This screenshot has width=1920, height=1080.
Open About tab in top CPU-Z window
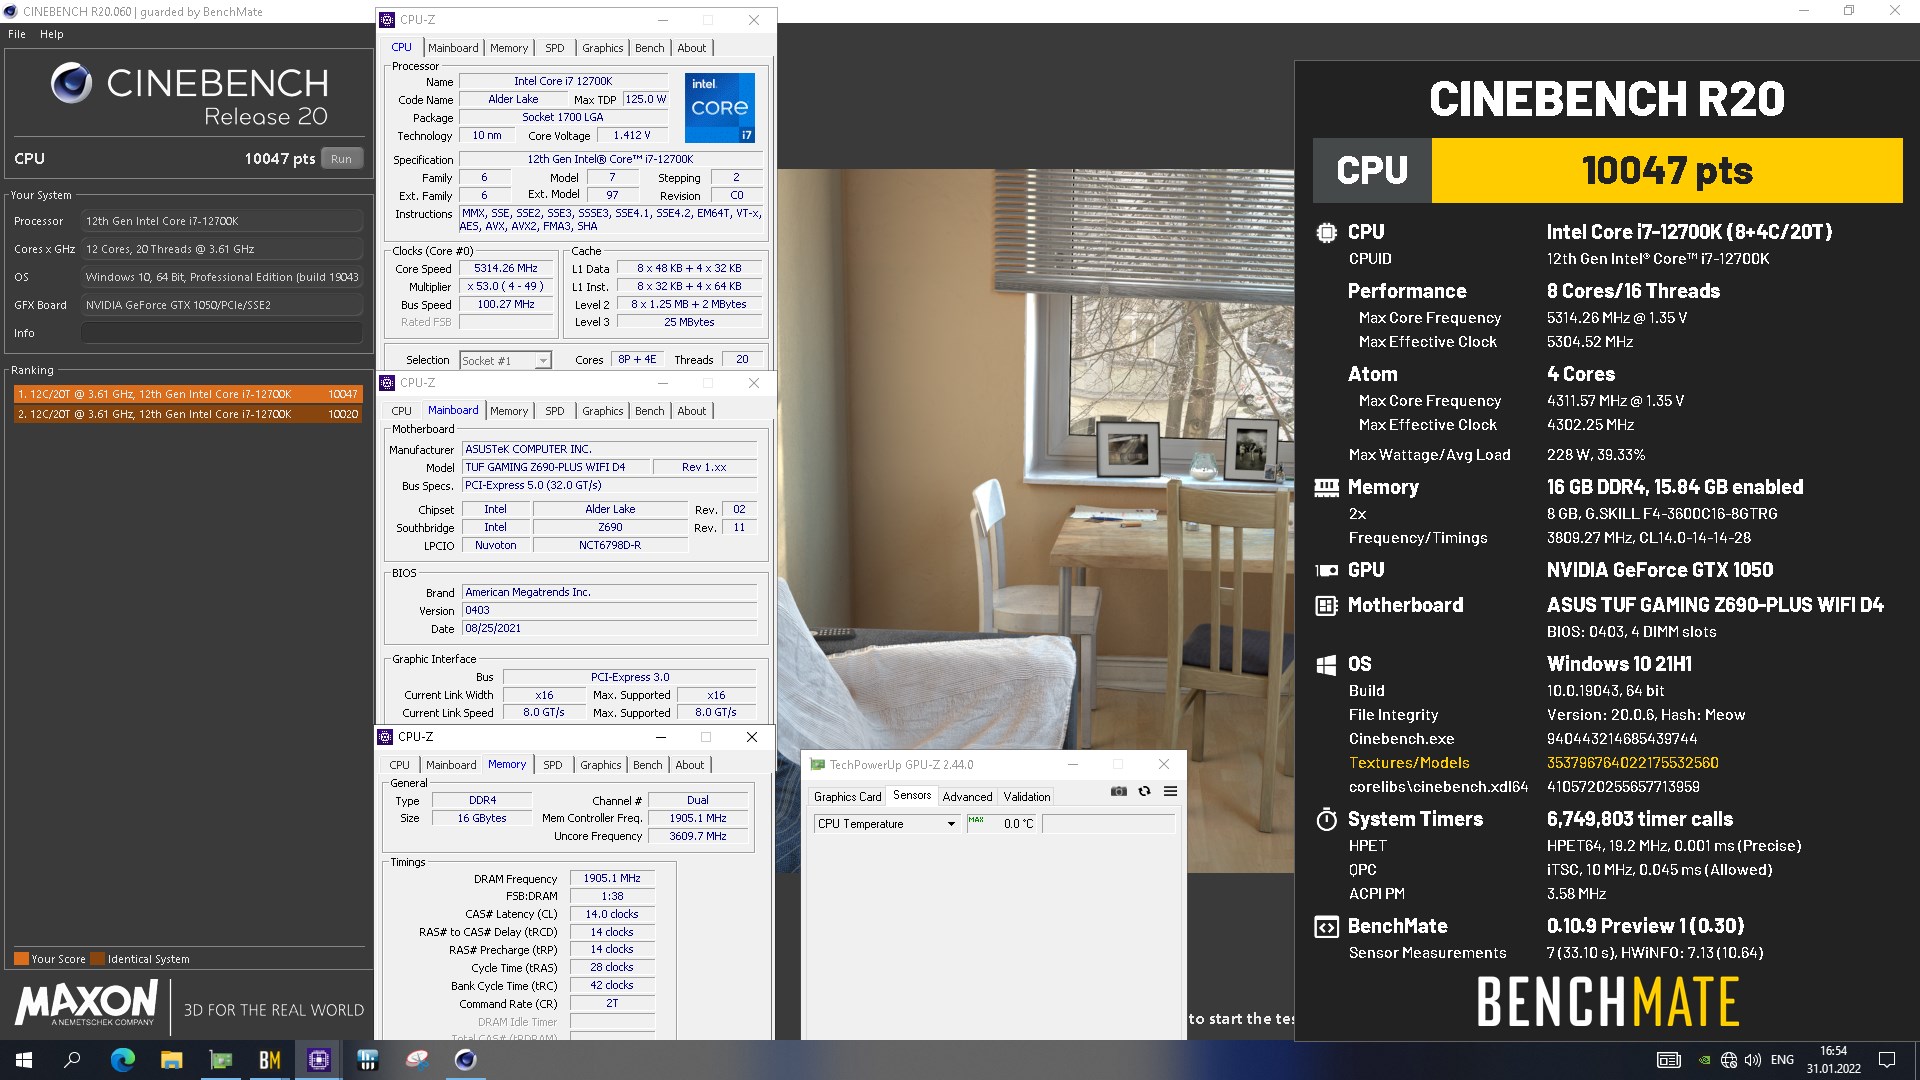[x=691, y=48]
